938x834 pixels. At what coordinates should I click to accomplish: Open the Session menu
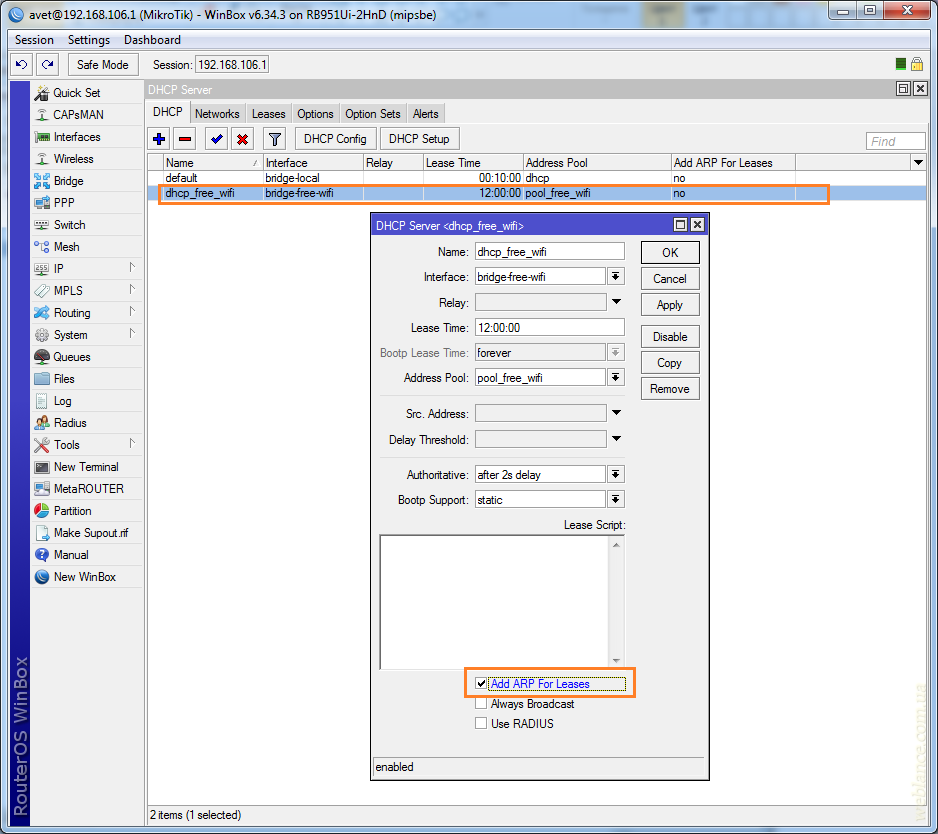[x=34, y=40]
